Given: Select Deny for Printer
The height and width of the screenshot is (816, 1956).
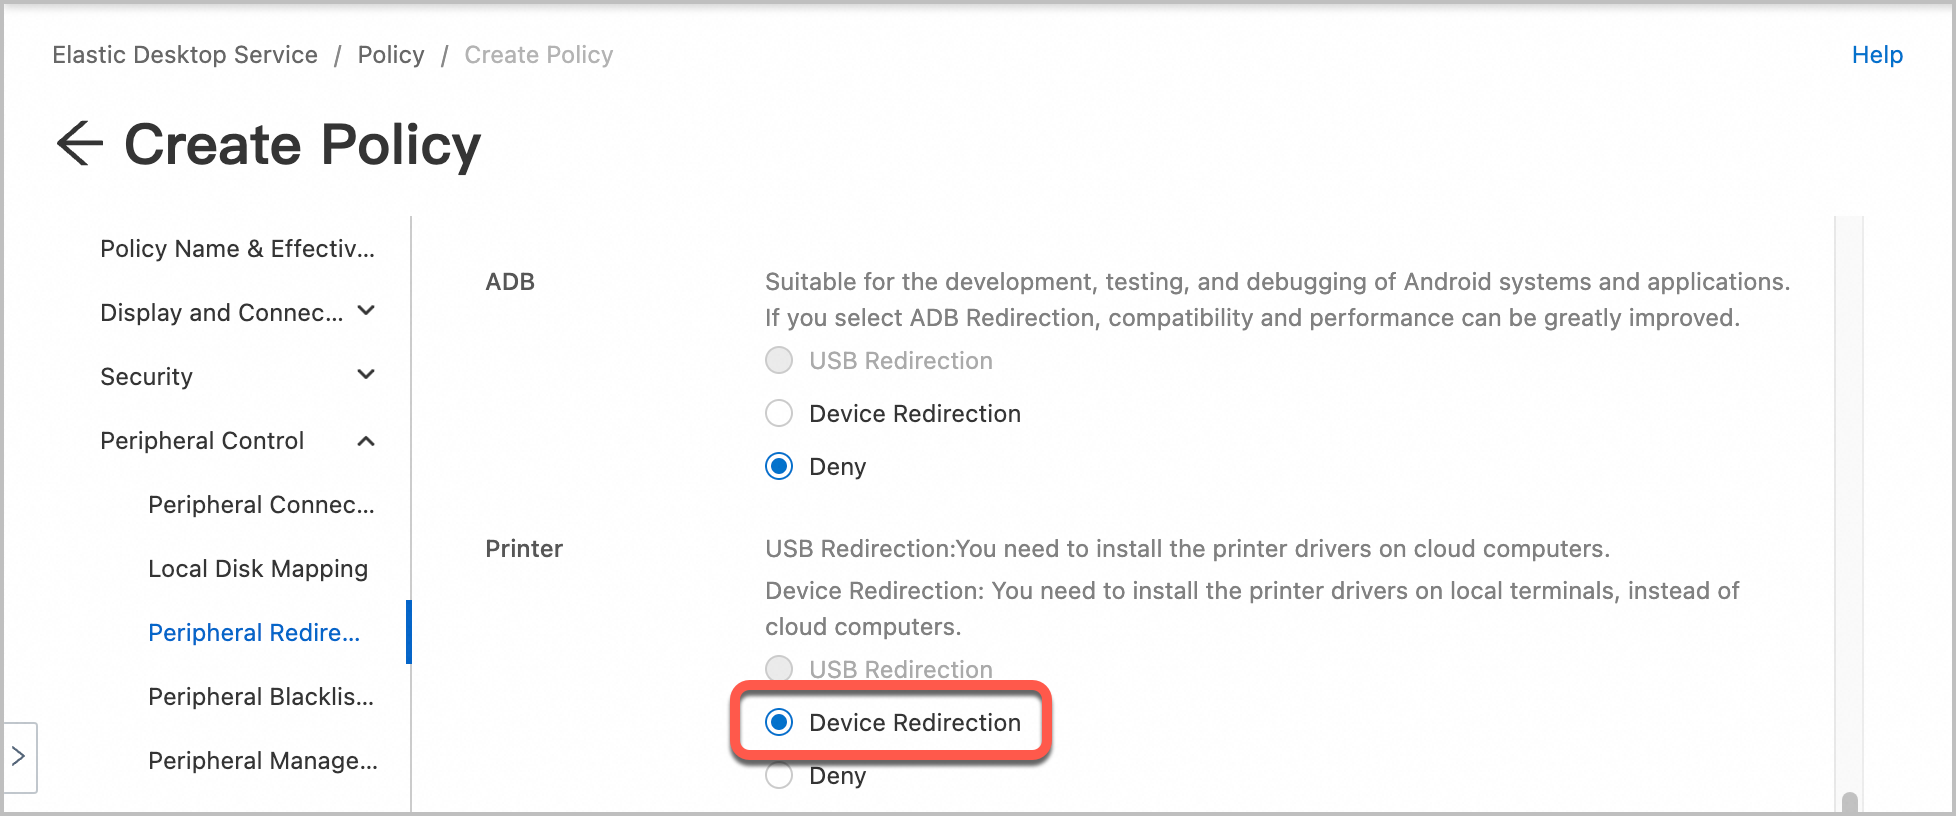Looking at the screenshot, I should click(x=778, y=775).
